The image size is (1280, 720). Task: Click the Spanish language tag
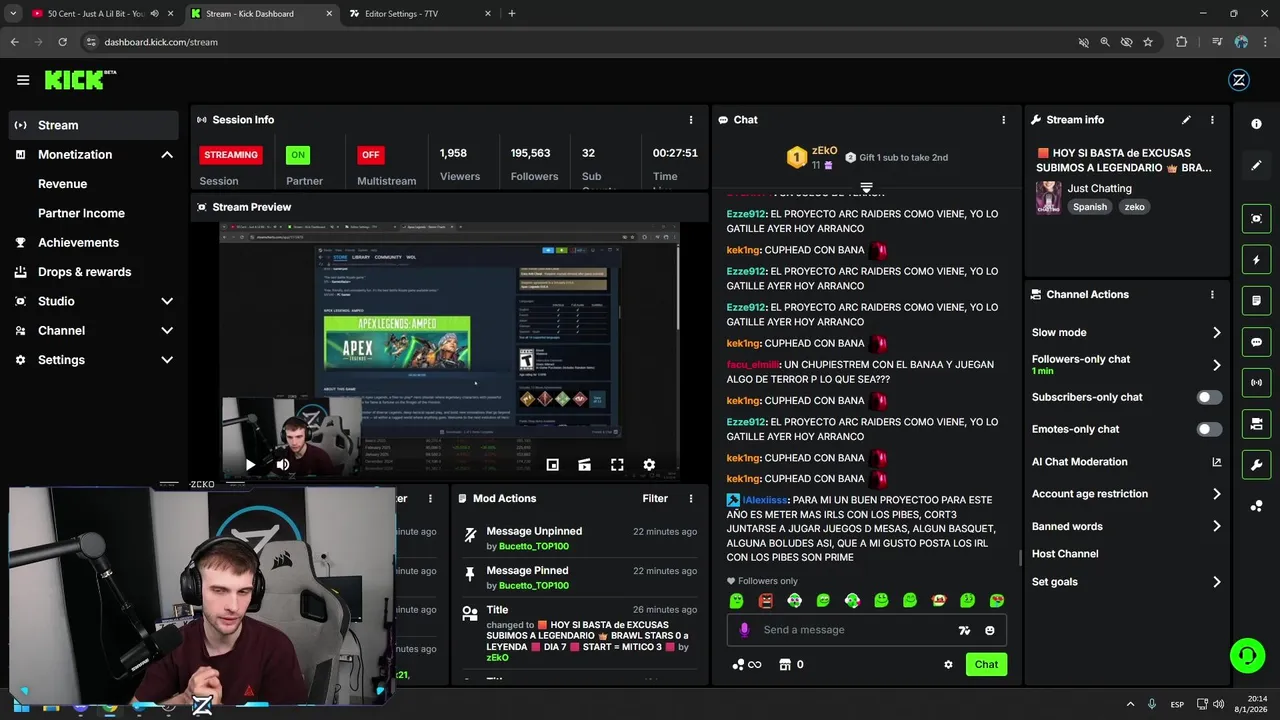pyautogui.click(x=1090, y=207)
